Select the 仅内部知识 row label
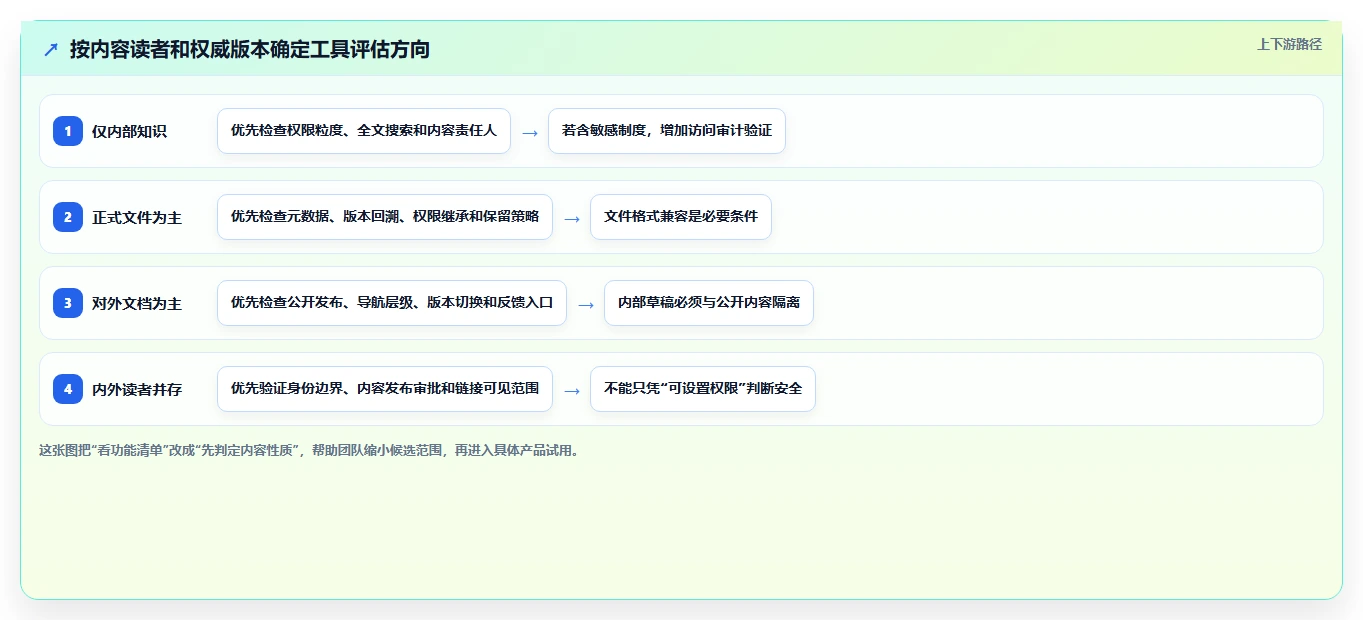This screenshot has height=620, width=1363. pyautogui.click(x=129, y=131)
